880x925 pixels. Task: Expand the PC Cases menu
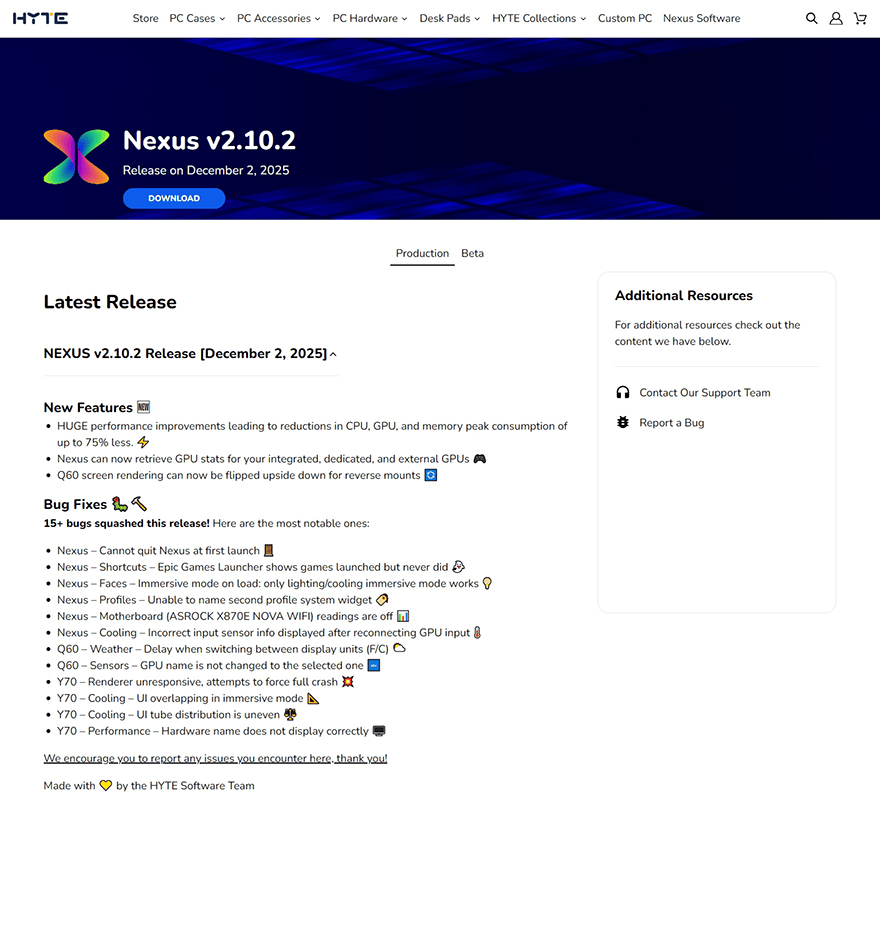pos(197,18)
